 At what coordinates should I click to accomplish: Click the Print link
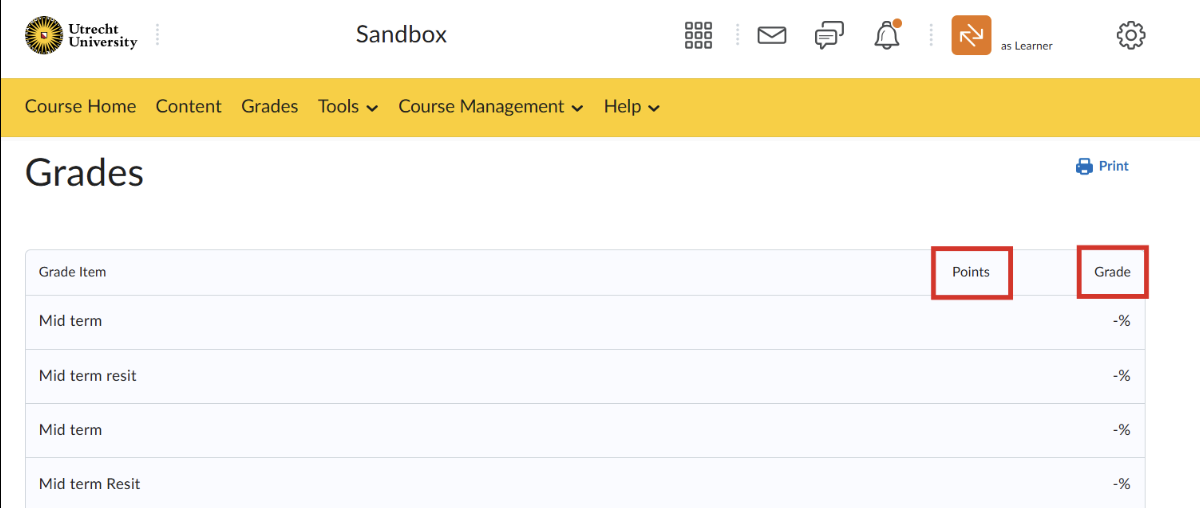(x=1113, y=166)
